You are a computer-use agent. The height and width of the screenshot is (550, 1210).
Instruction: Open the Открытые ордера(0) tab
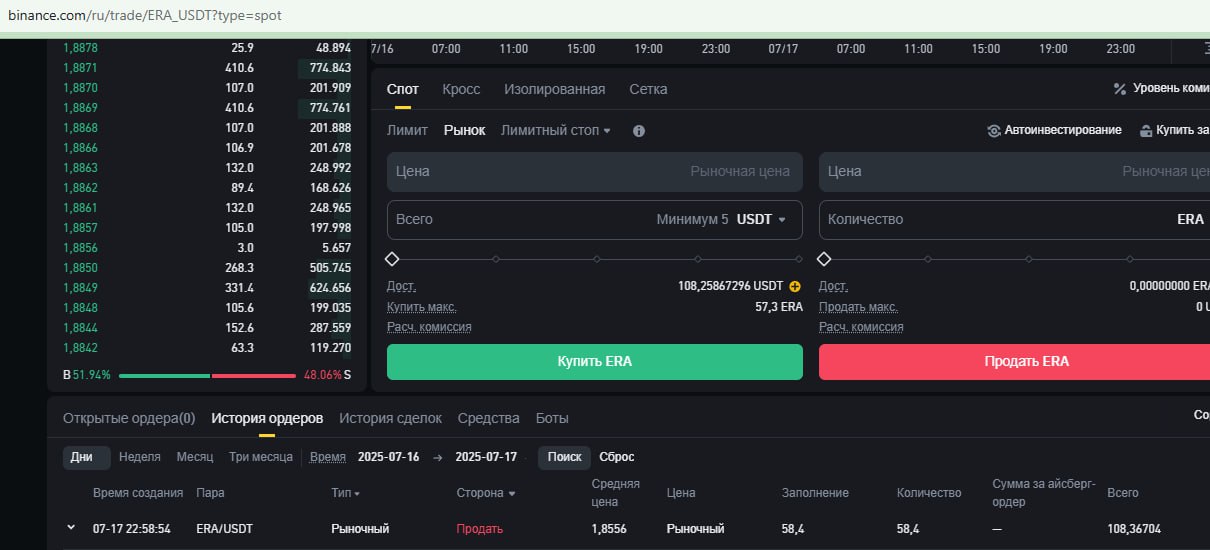[x=129, y=418]
